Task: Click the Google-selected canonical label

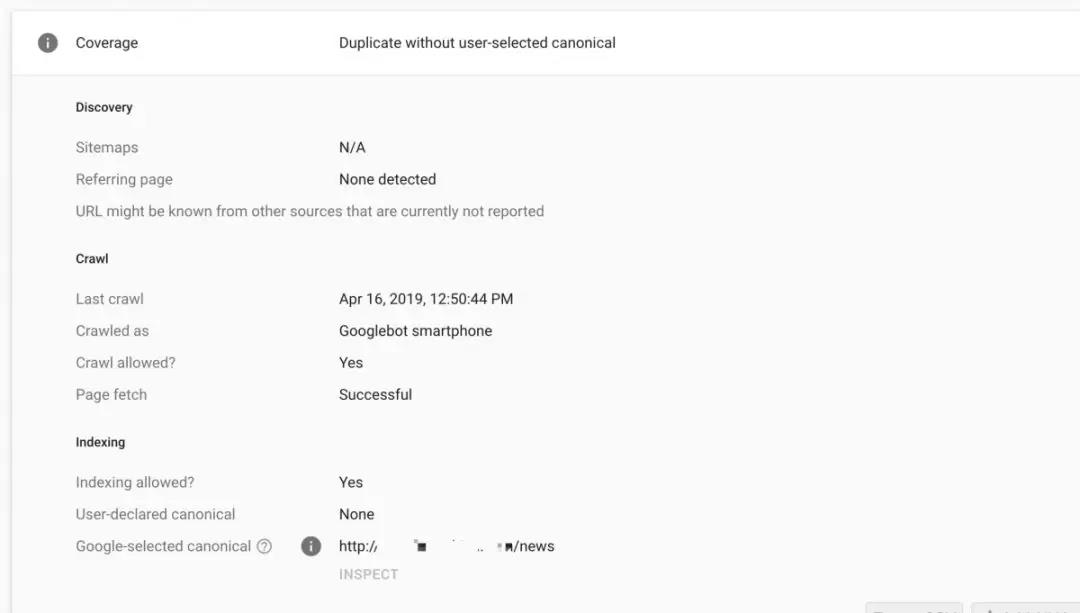Action: coord(163,546)
